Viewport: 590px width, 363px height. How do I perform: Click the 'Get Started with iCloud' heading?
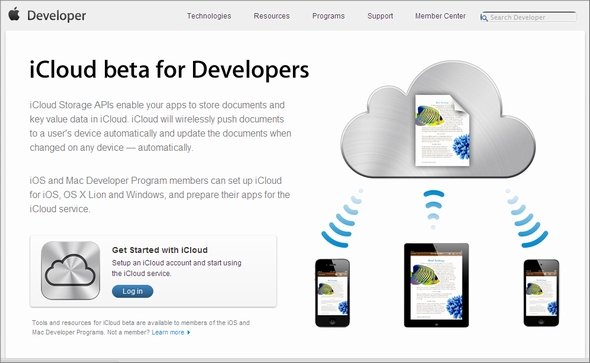[160, 250]
